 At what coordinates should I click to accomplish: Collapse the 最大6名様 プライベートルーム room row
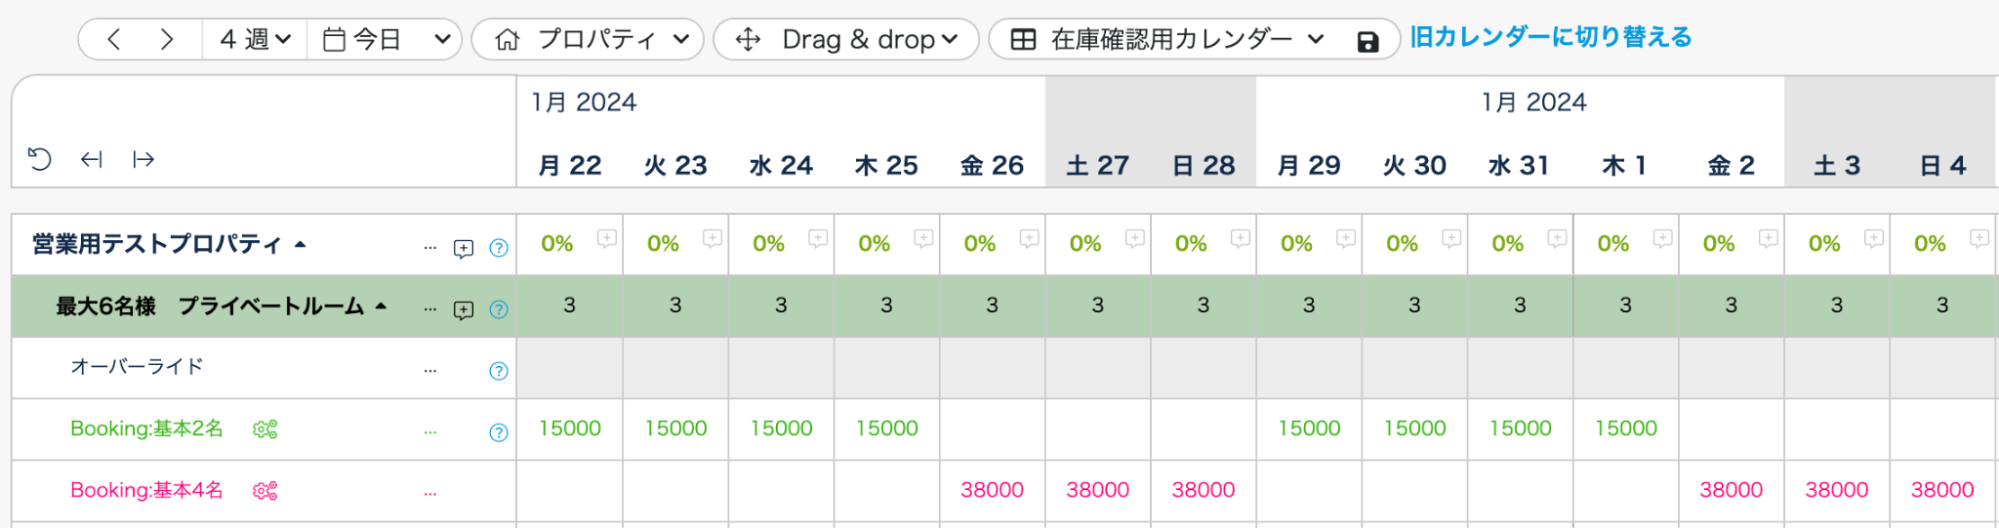380,307
